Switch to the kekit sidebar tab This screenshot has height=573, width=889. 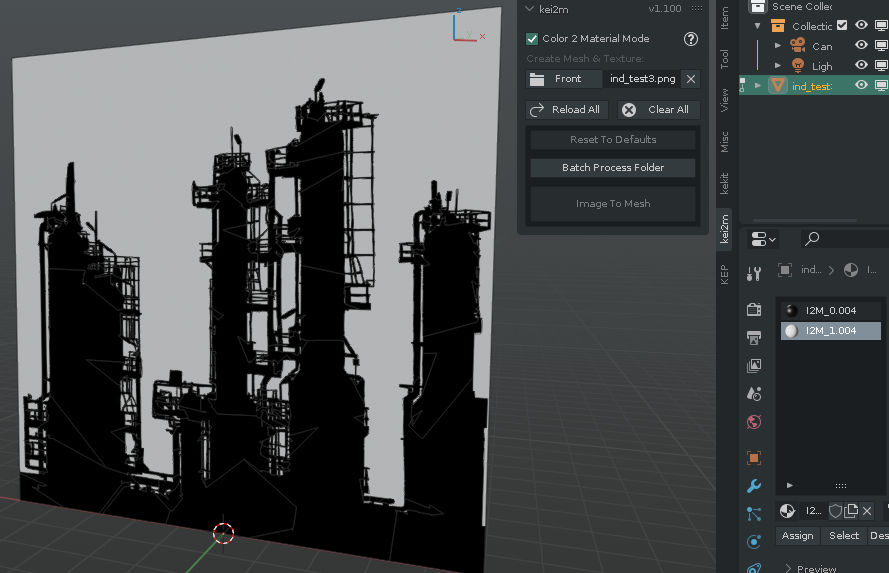tap(725, 183)
